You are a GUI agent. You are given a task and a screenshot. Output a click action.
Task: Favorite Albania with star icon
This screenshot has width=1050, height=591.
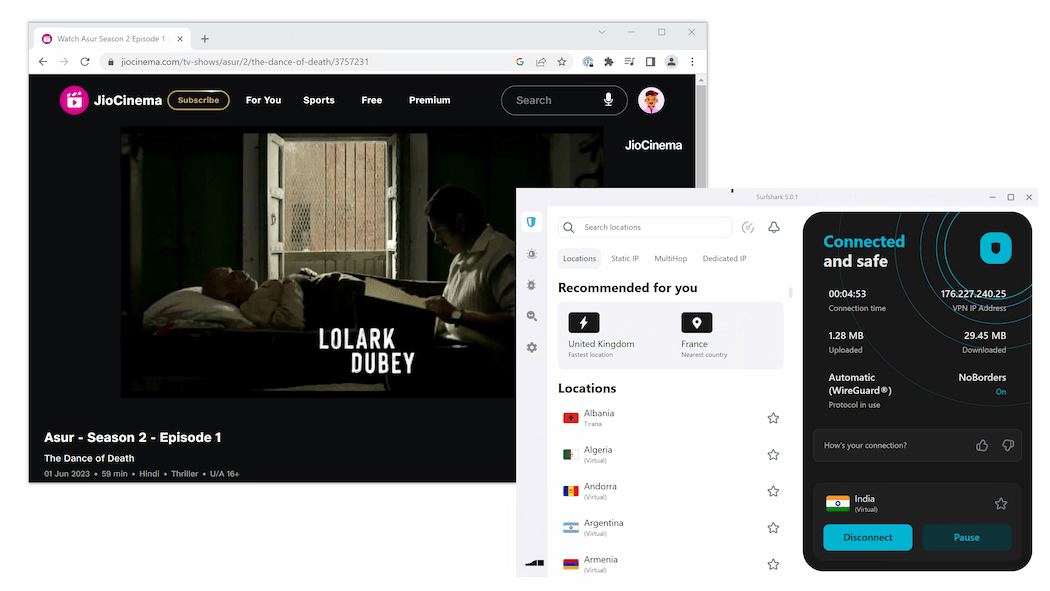tap(773, 418)
